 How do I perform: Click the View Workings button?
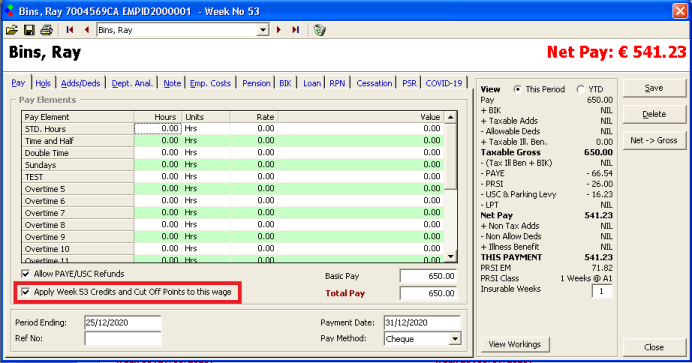pos(515,344)
